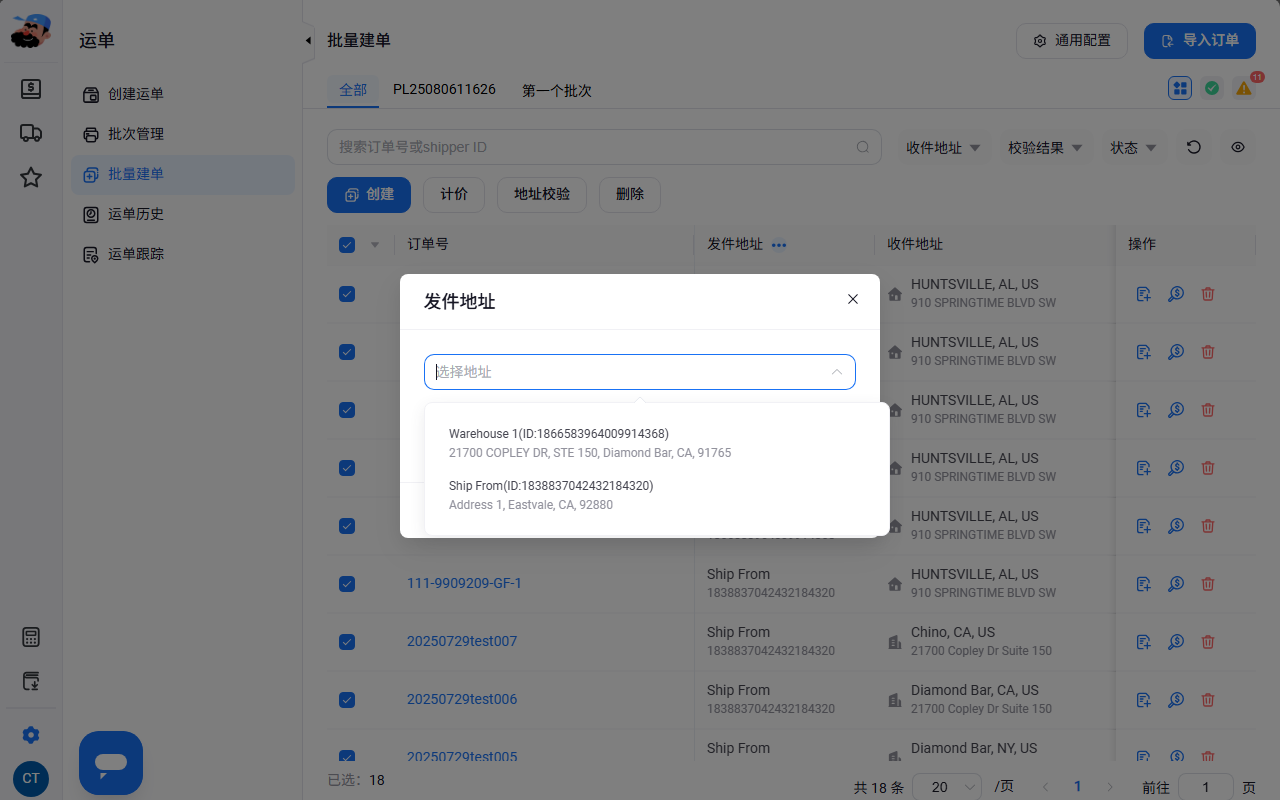The image size is (1280, 800).
Task: Open the page size selector showing 20
Action: pos(947,787)
